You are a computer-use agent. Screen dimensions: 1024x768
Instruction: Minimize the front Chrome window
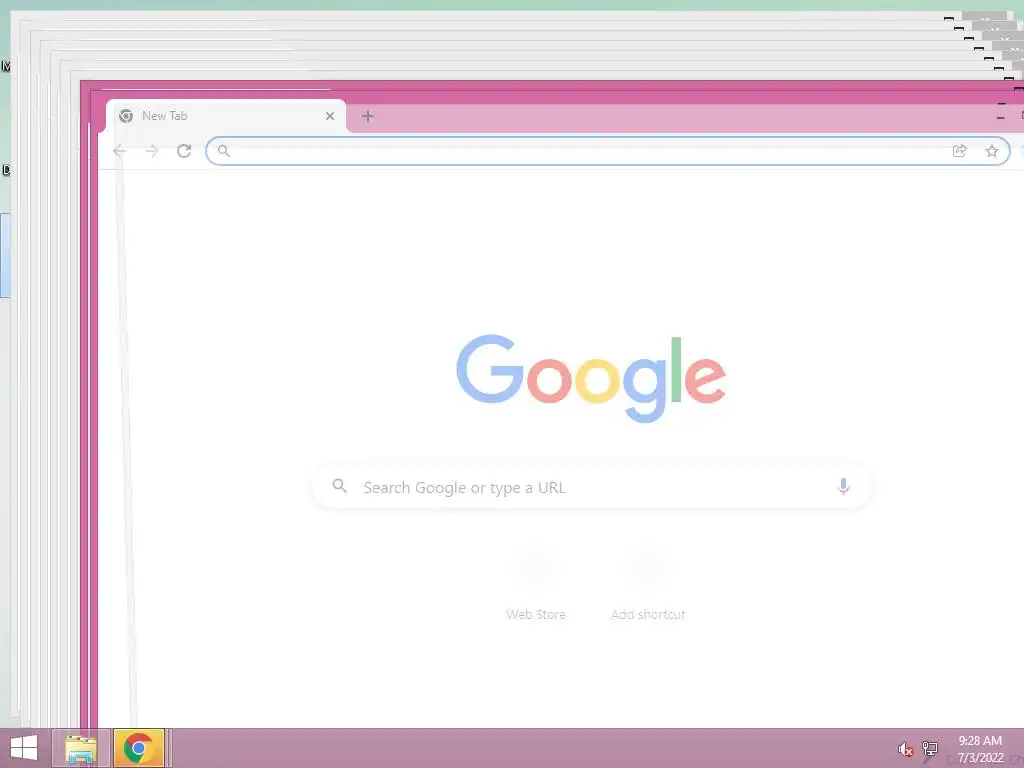(x=1000, y=118)
